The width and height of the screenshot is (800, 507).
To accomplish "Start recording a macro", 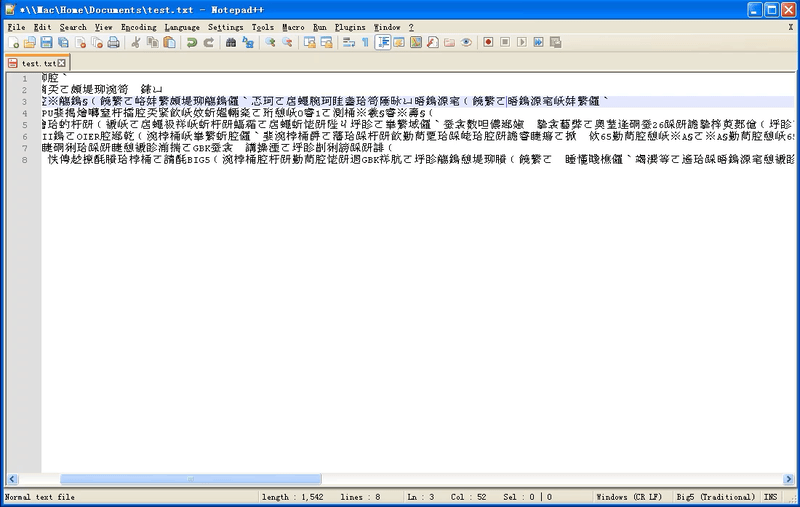I will tap(488, 43).
